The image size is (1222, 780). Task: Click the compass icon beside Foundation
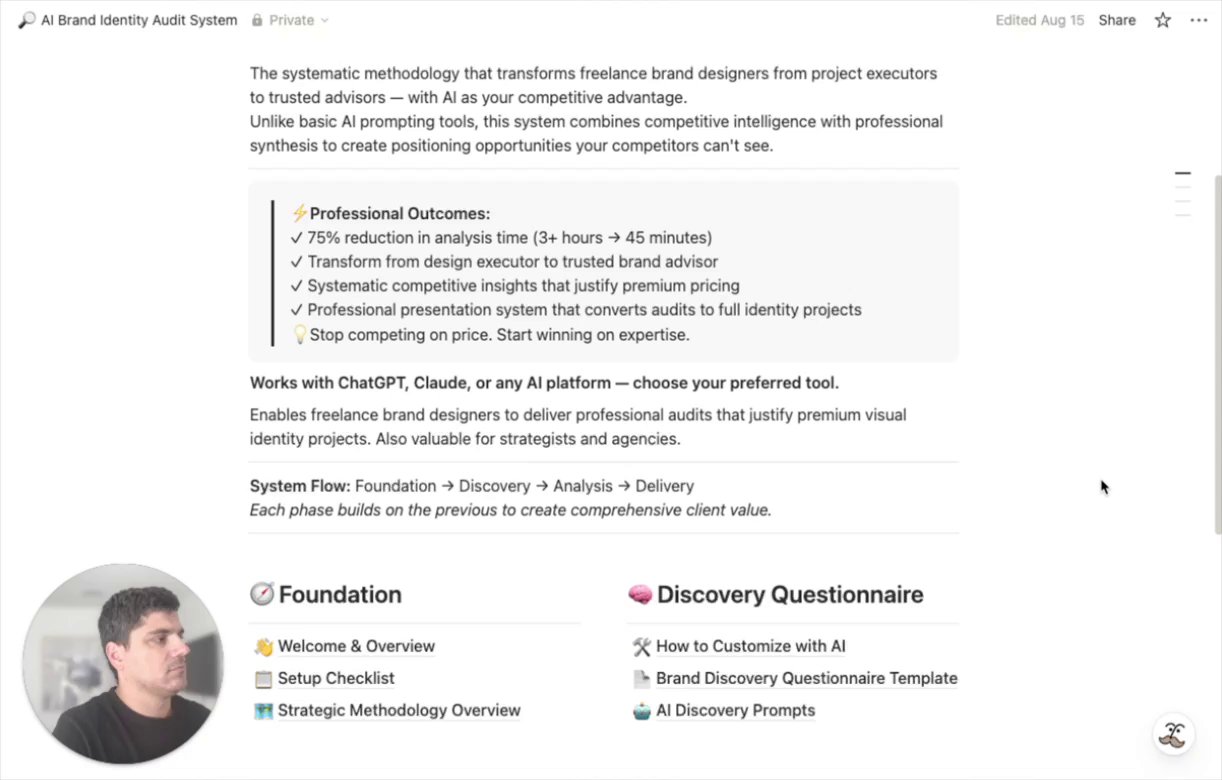[x=262, y=594]
